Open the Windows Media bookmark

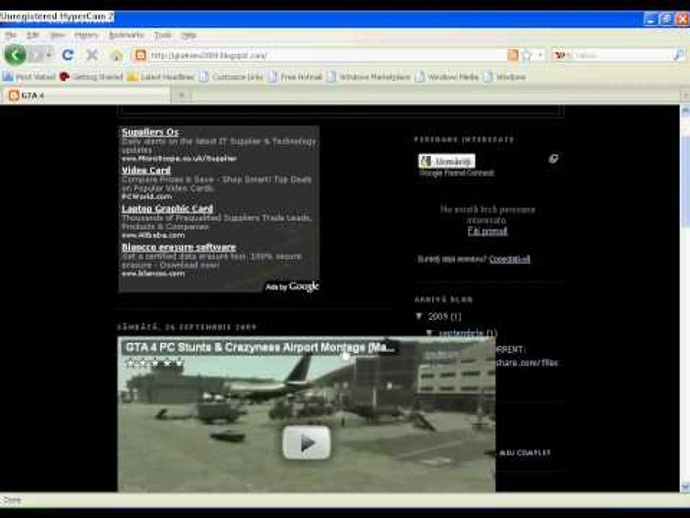point(447,77)
